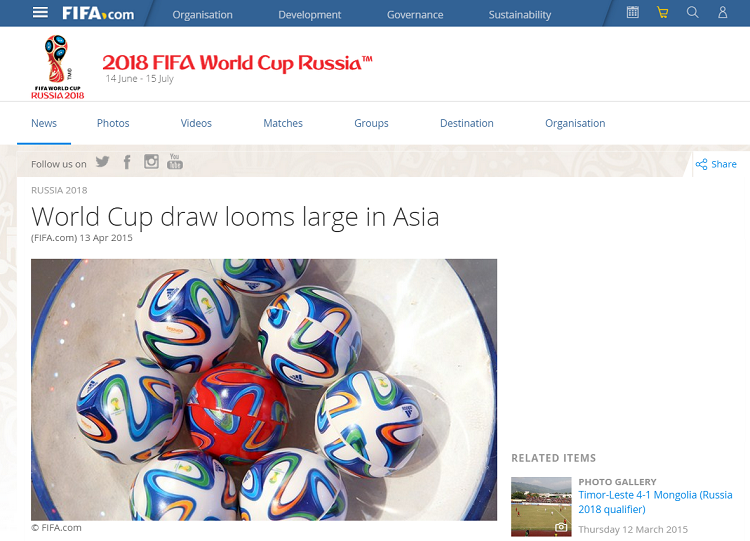Screen dimensions: 750x541
Task: Open the hamburger menu icon
Action: (x=40, y=12)
